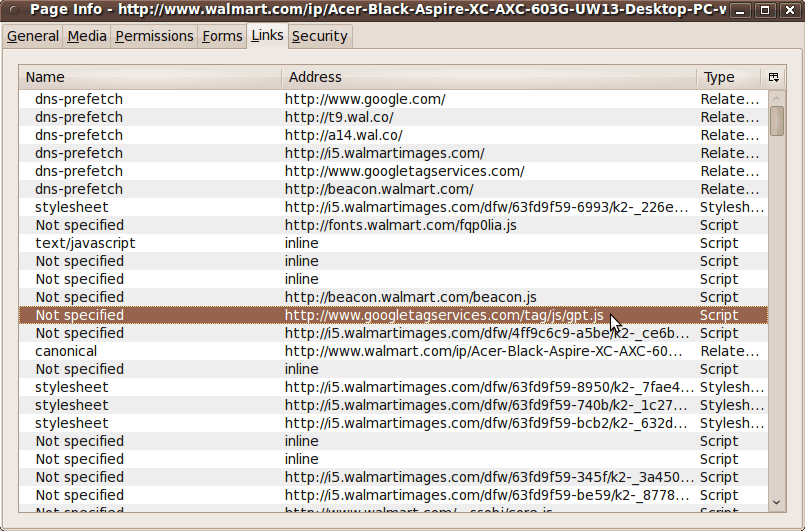
Task: Maximize the Page Info window
Action: tap(765, 10)
